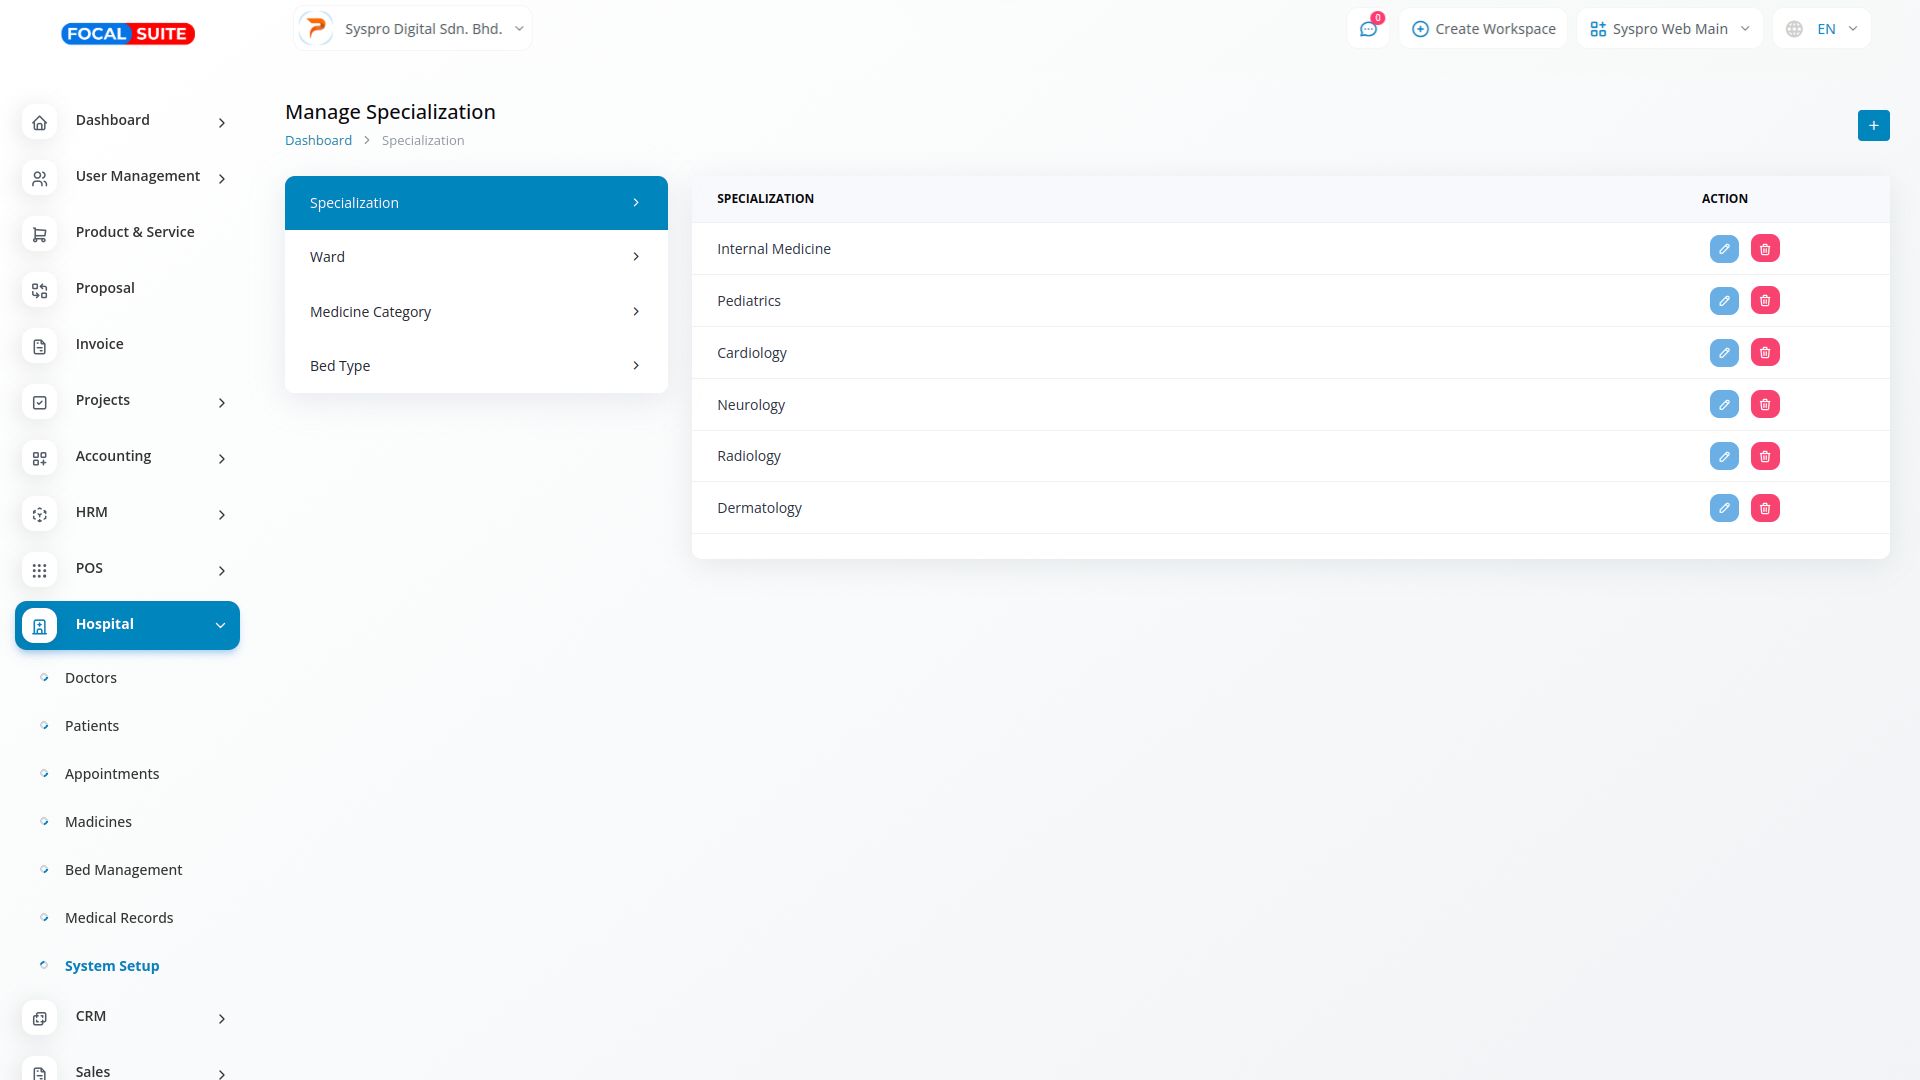Delete the Radiology specialization
The width and height of the screenshot is (1920, 1080).
tap(1765, 457)
